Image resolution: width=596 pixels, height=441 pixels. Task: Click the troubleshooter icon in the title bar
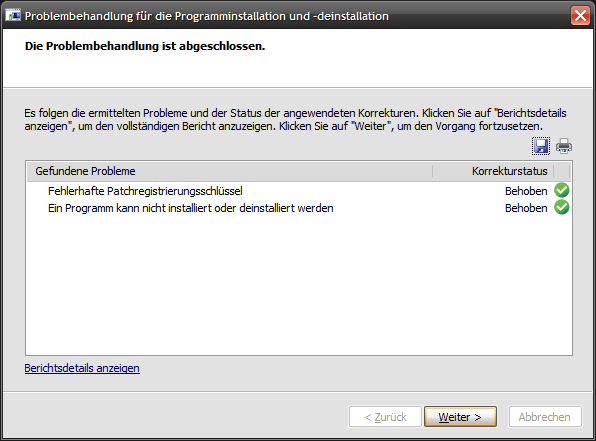tap(13, 16)
